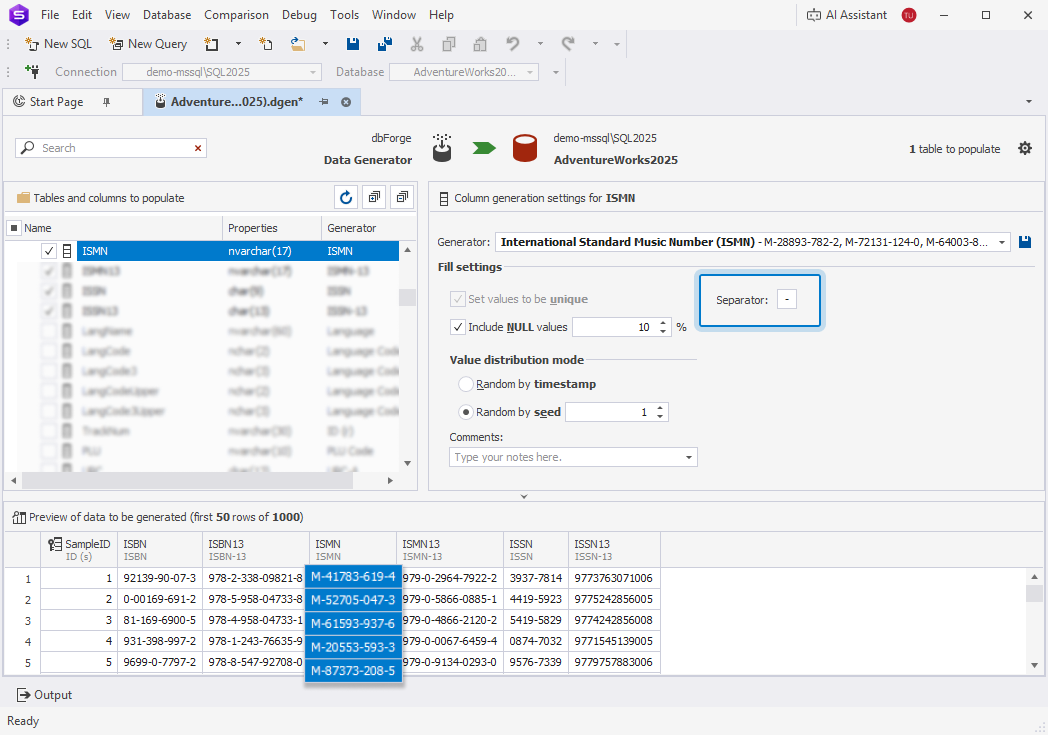1048x735 pixels.
Task: Open the Database dropdown
Action: (530, 72)
